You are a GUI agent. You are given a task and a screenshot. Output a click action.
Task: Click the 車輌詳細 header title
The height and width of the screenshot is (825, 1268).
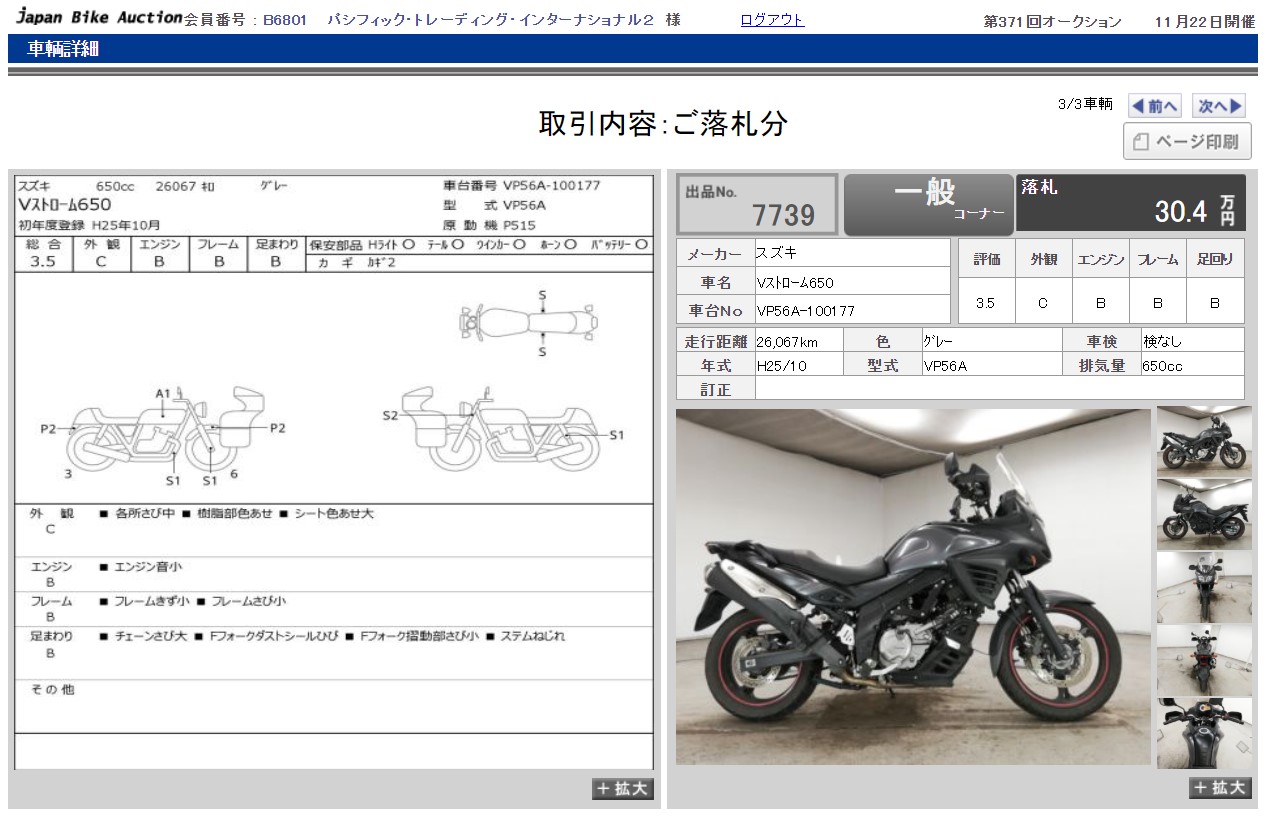click(x=63, y=49)
